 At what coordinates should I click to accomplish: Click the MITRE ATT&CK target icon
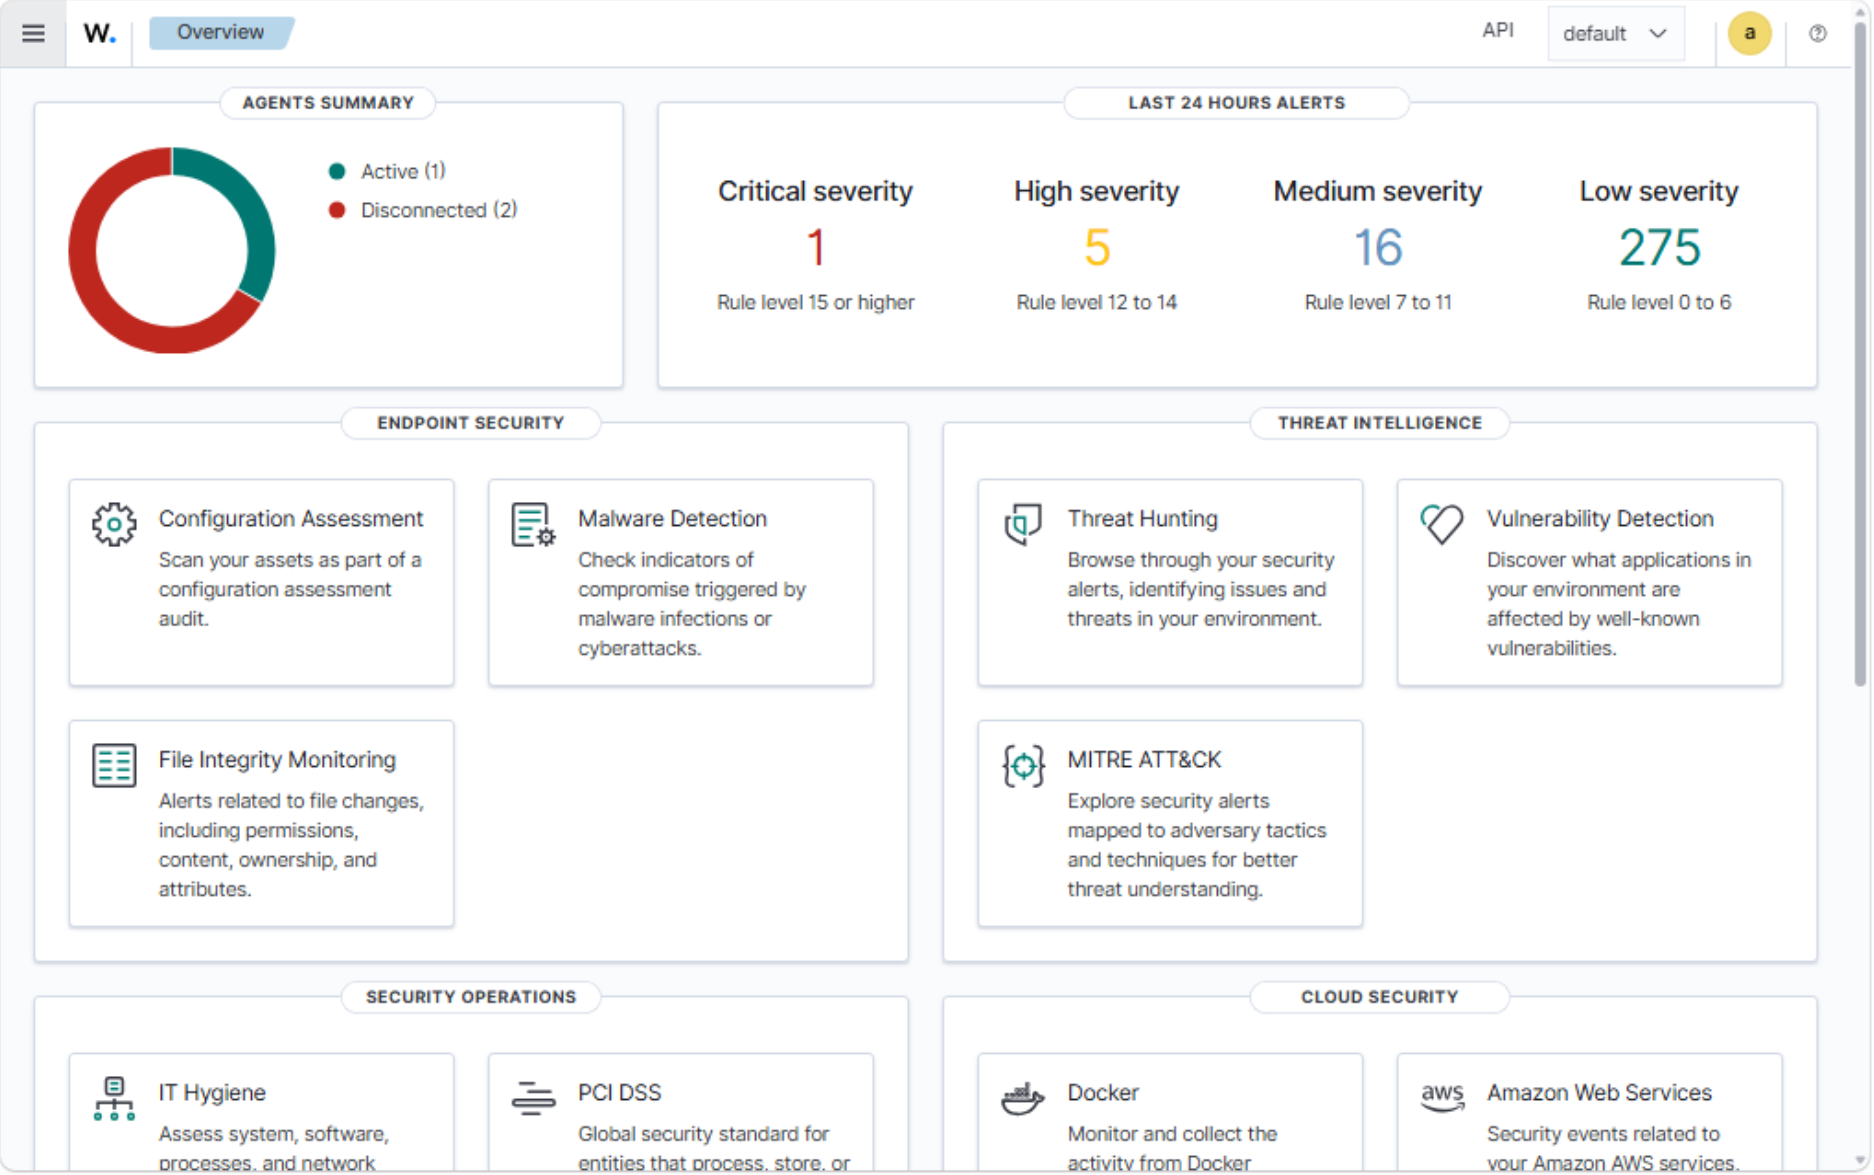[1023, 766]
